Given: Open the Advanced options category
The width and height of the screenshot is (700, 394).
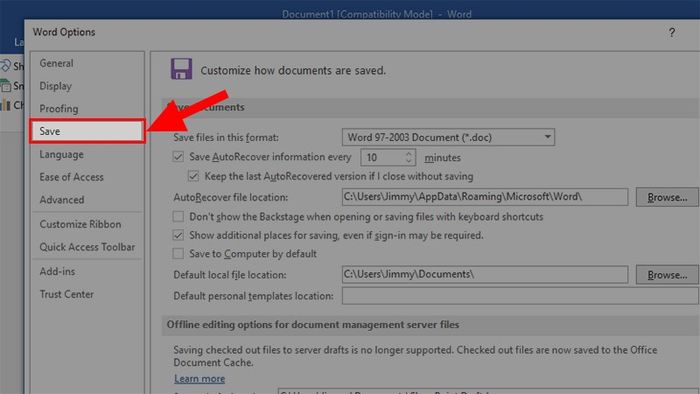Looking at the screenshot, I should coord(62,200).
